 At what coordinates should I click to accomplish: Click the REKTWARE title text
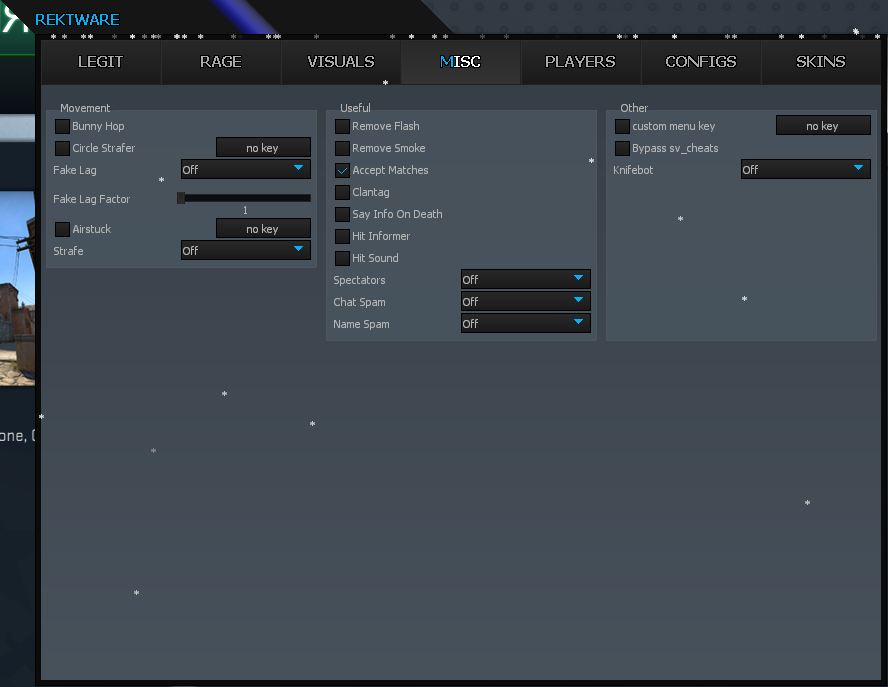point(77,20)
